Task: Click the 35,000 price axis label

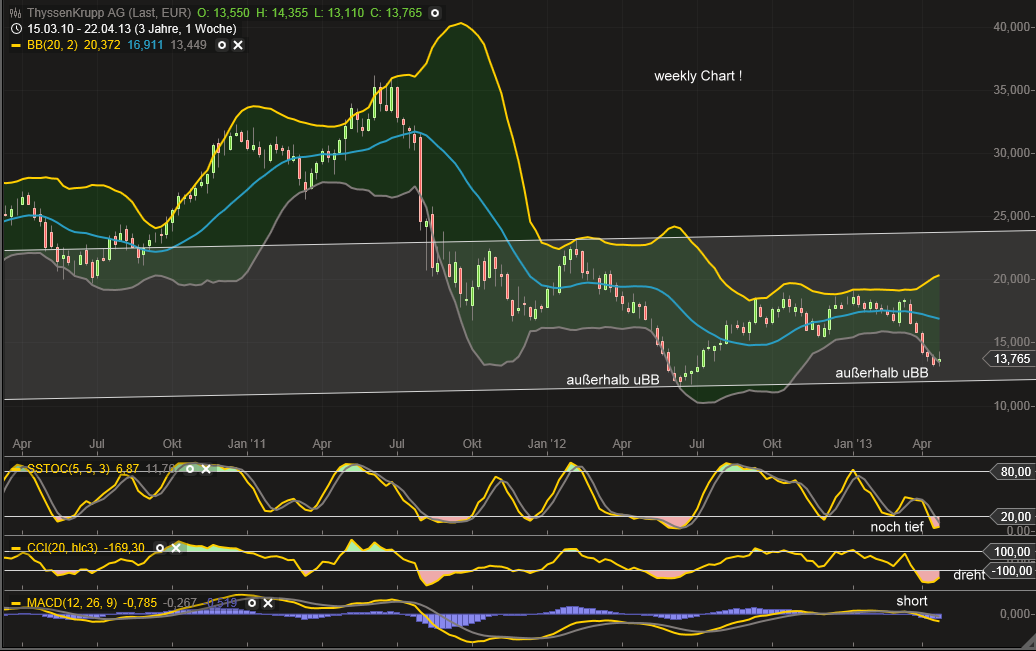Action: pyautogui.click(x=1012, y=90)
